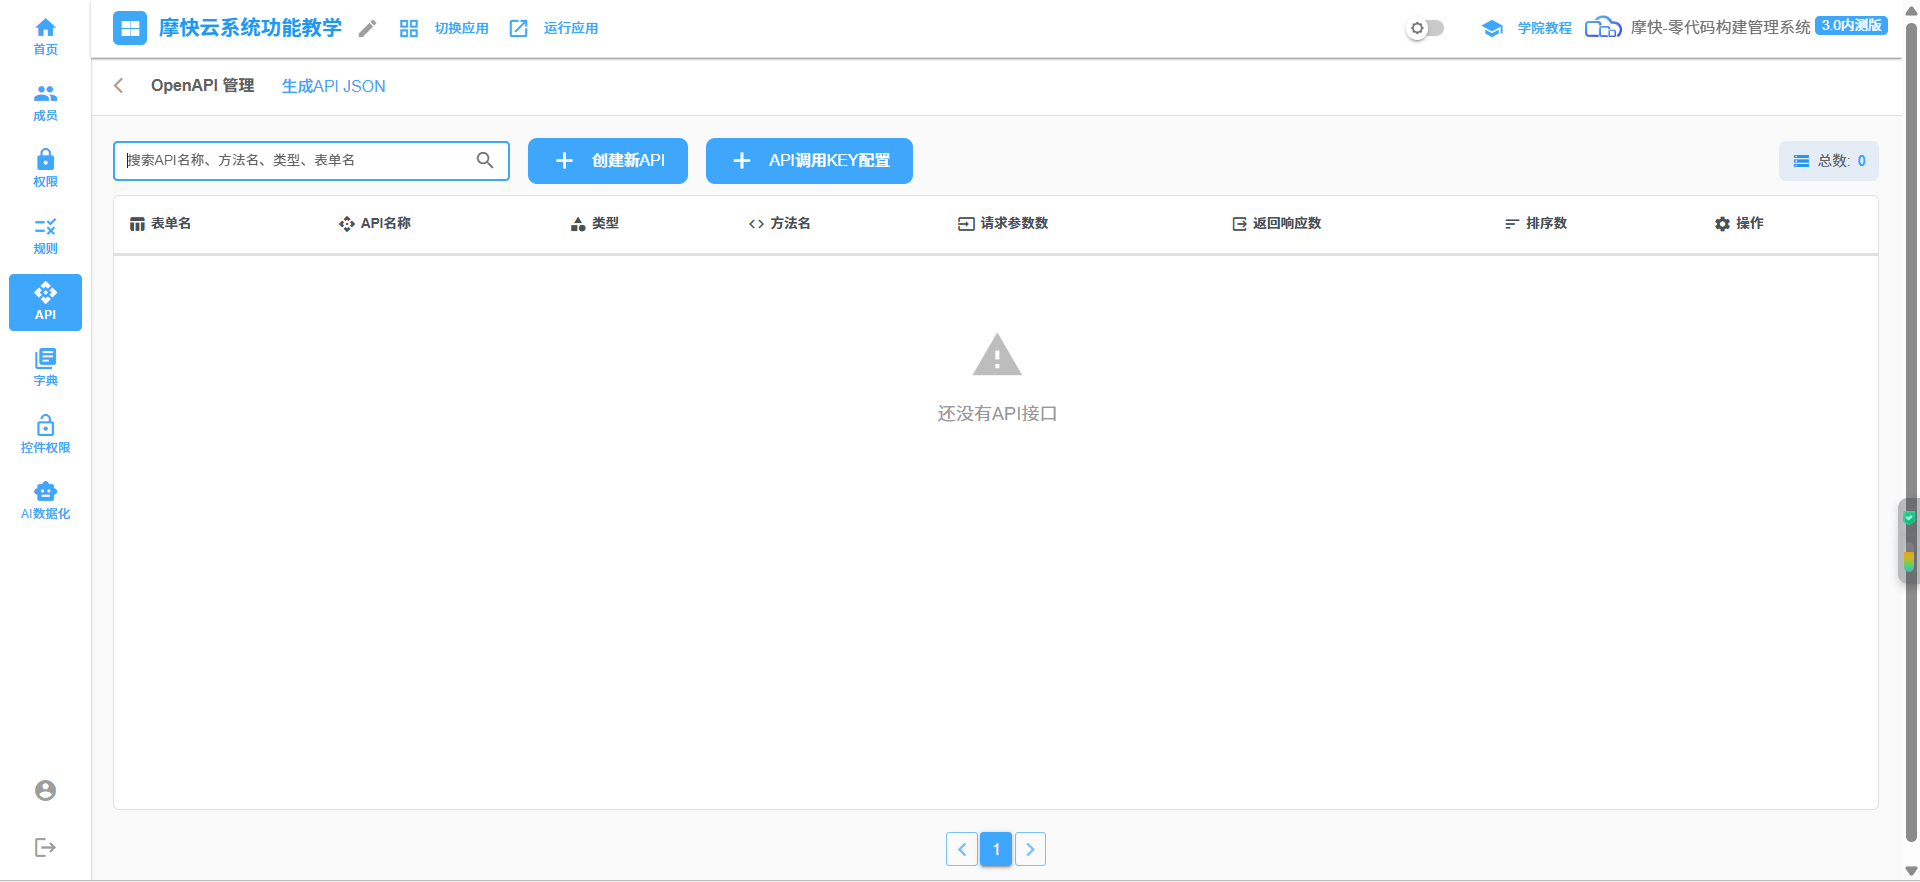Click the table icon in 表单名 header
The image size is (1920, 882).
(x=137, y=224)
